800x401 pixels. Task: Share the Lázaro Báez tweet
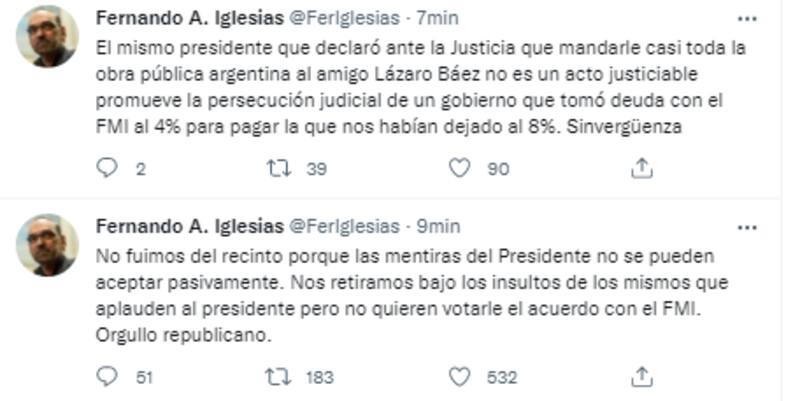coord(642,168)
